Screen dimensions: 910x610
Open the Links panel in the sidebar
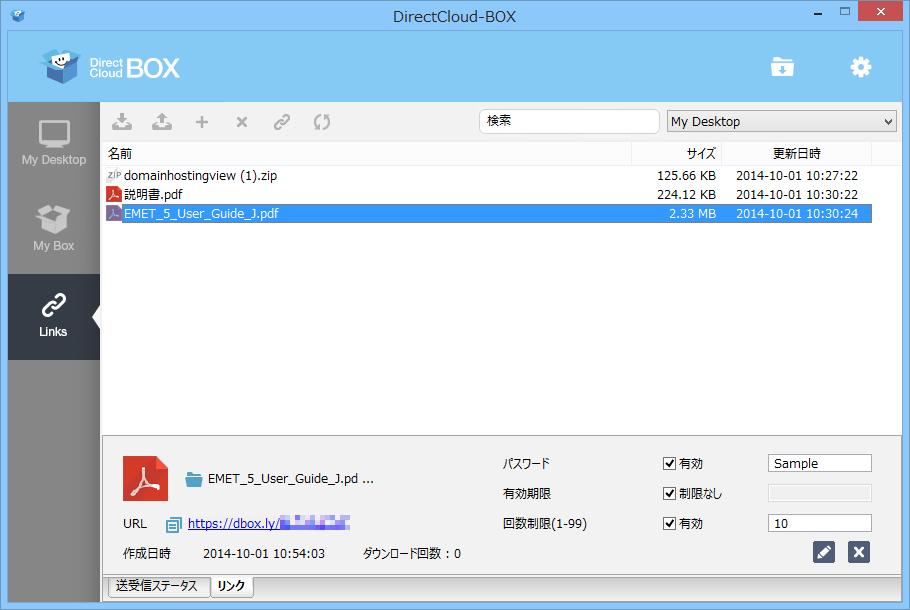(x=52, y=313)
